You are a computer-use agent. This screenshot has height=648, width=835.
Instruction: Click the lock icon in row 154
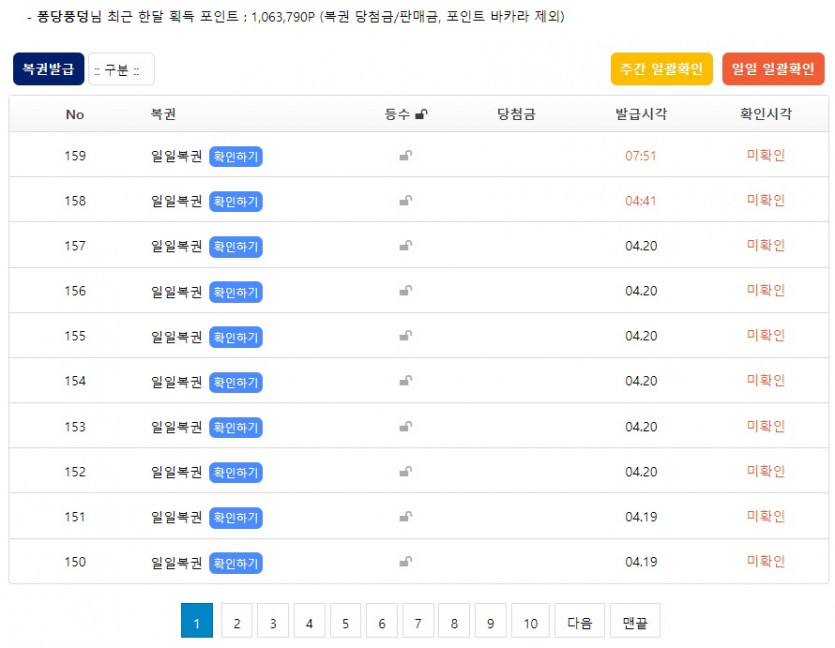406,381
